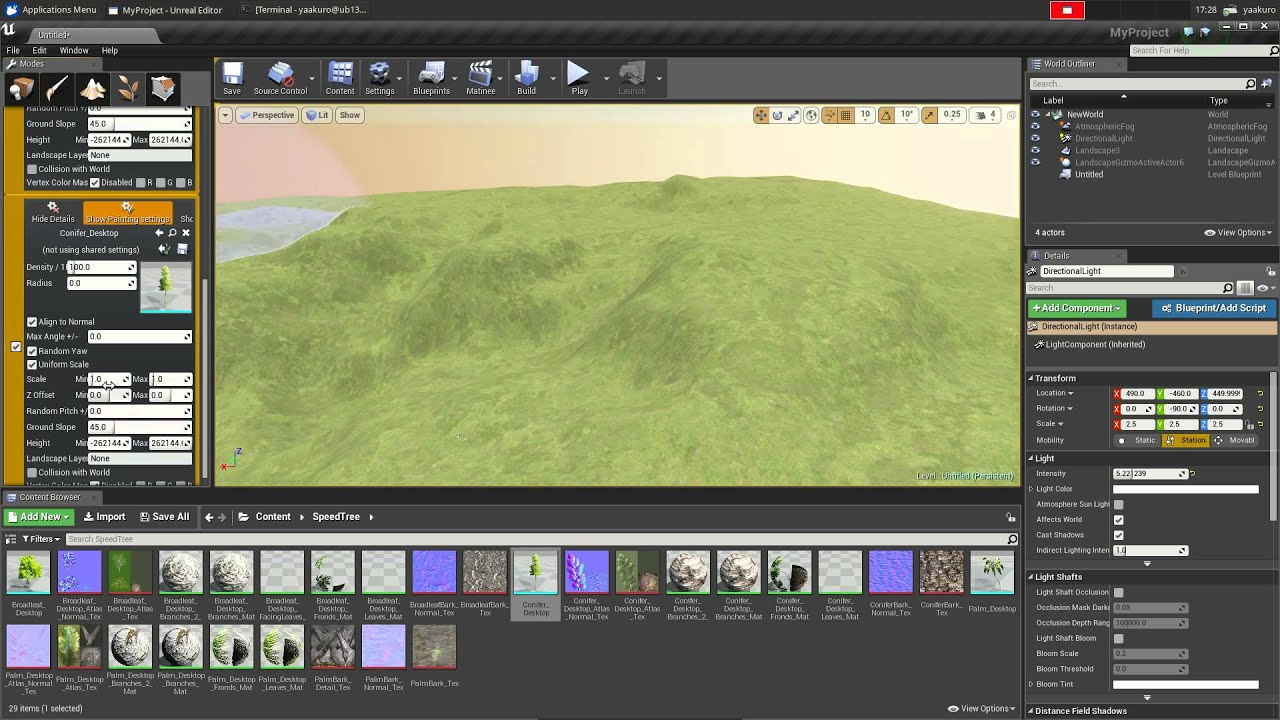Open the File menu
Image resolution: width=1280 pixels, height=720 pixels.
coord(13,50)
